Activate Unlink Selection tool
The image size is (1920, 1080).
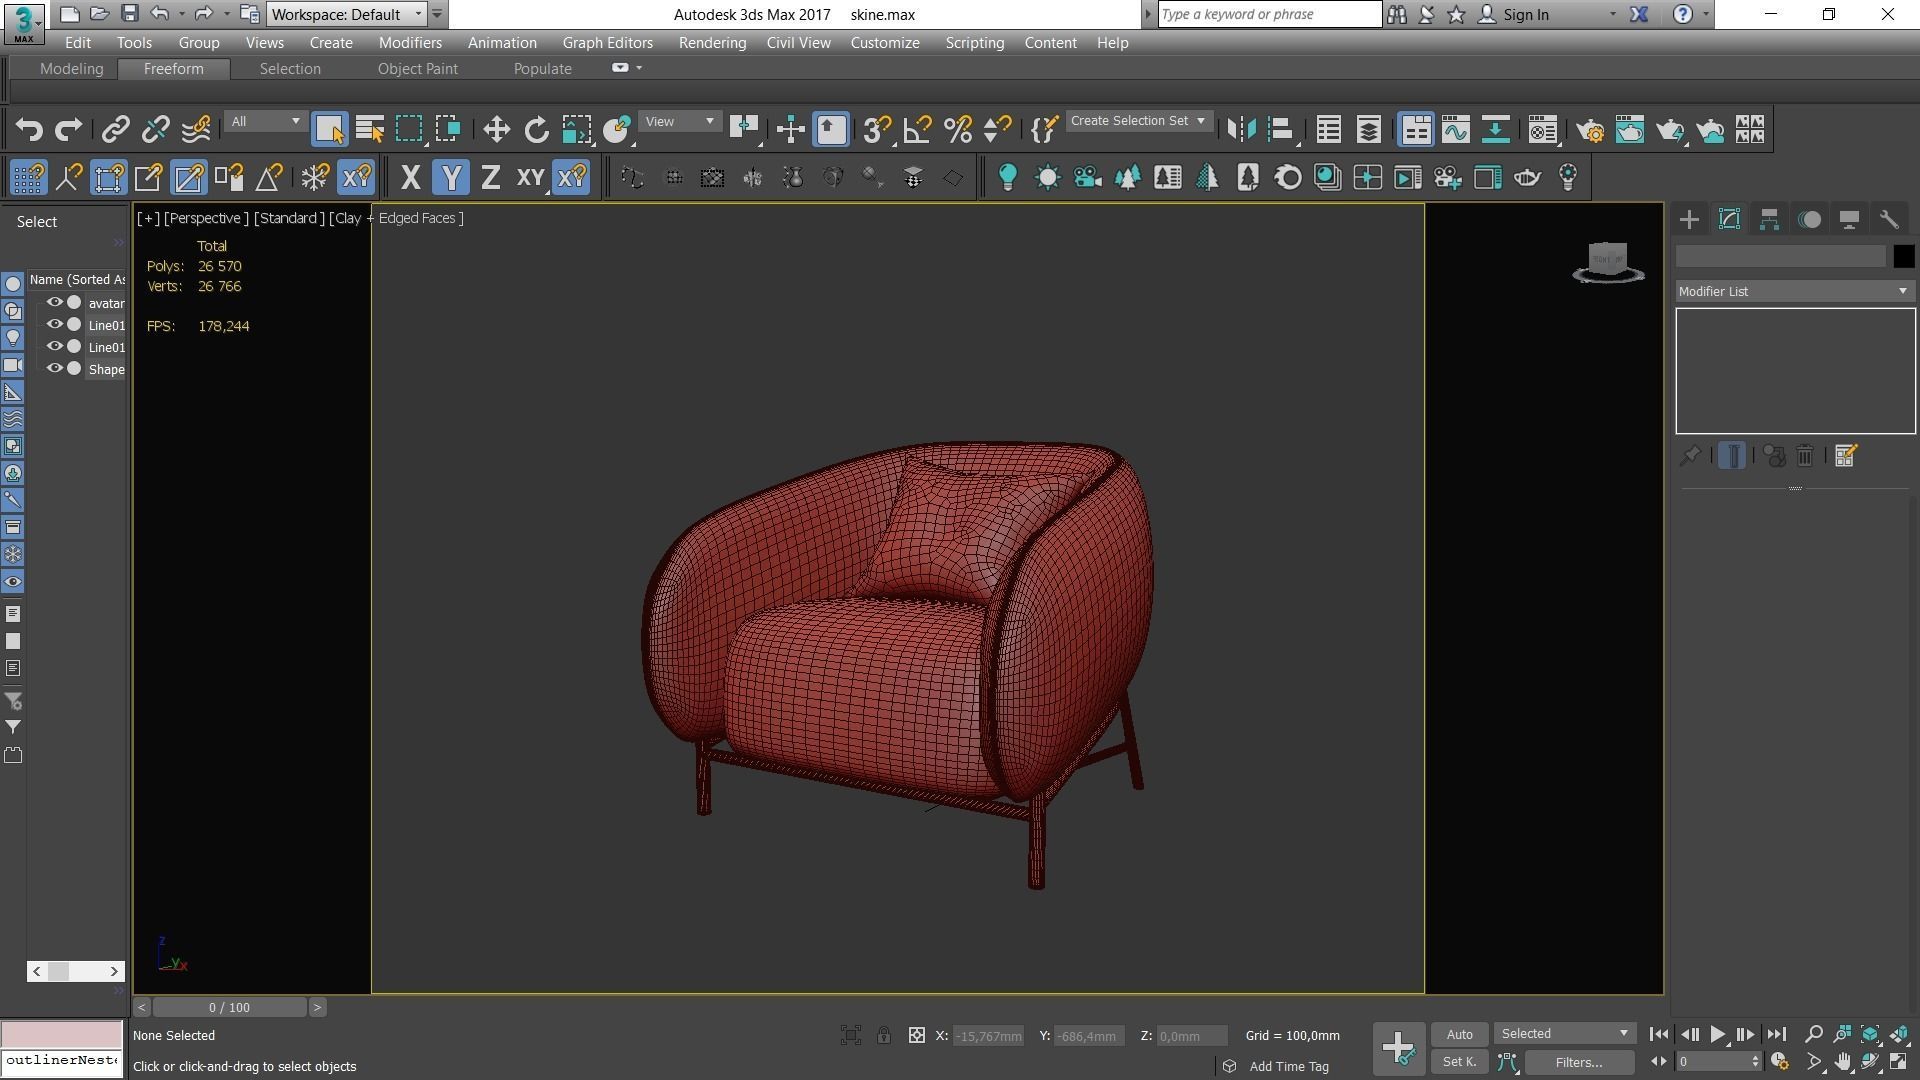[x=155, y=130]
